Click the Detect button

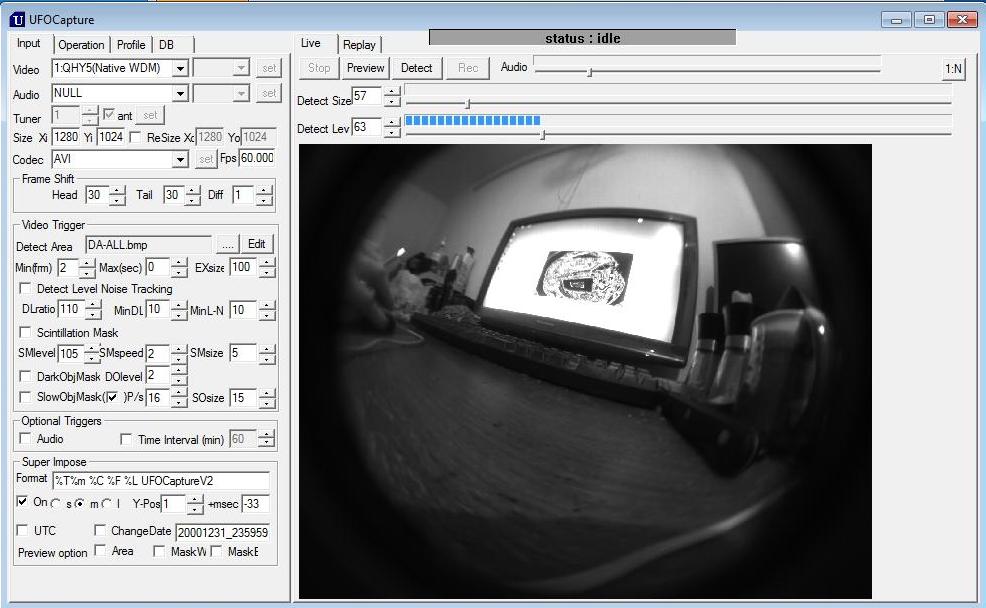[416, 68]
